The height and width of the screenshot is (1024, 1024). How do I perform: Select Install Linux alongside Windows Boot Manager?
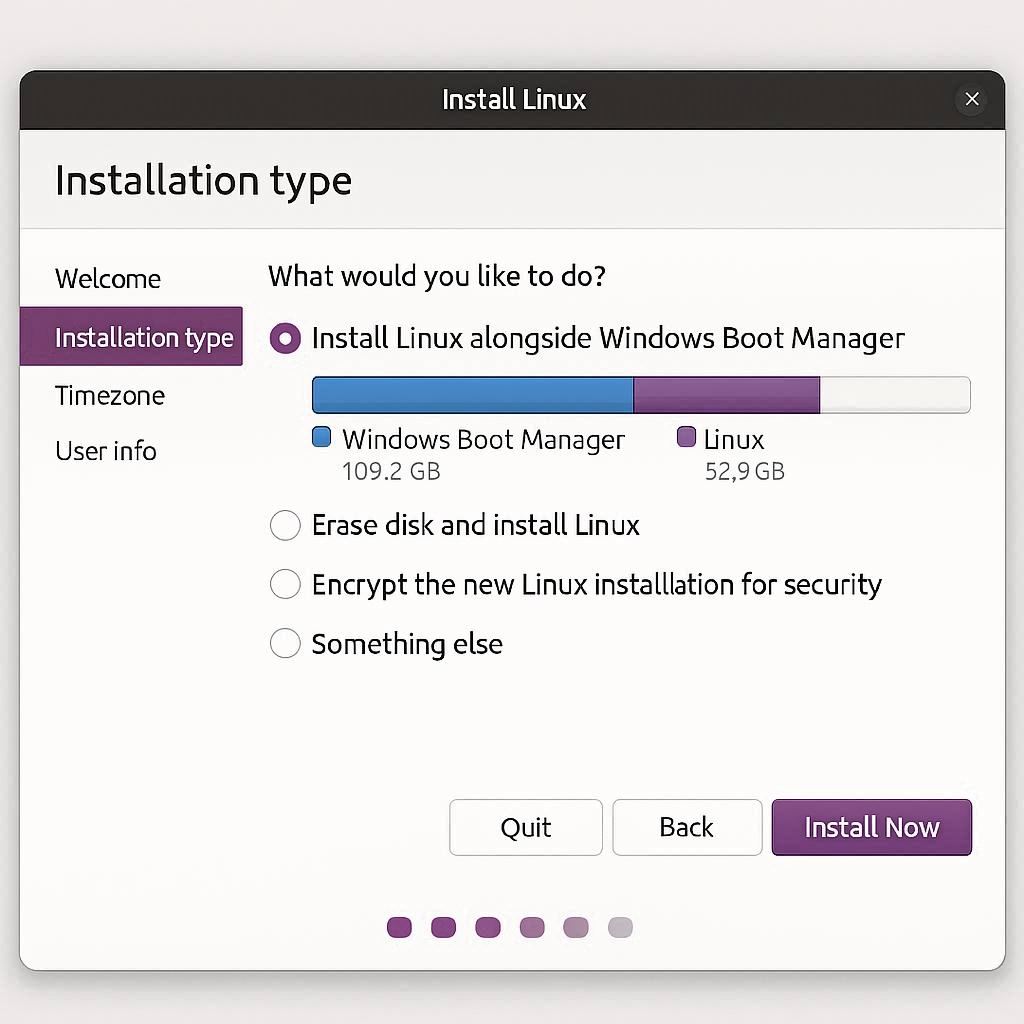click(x=286, y=339)
